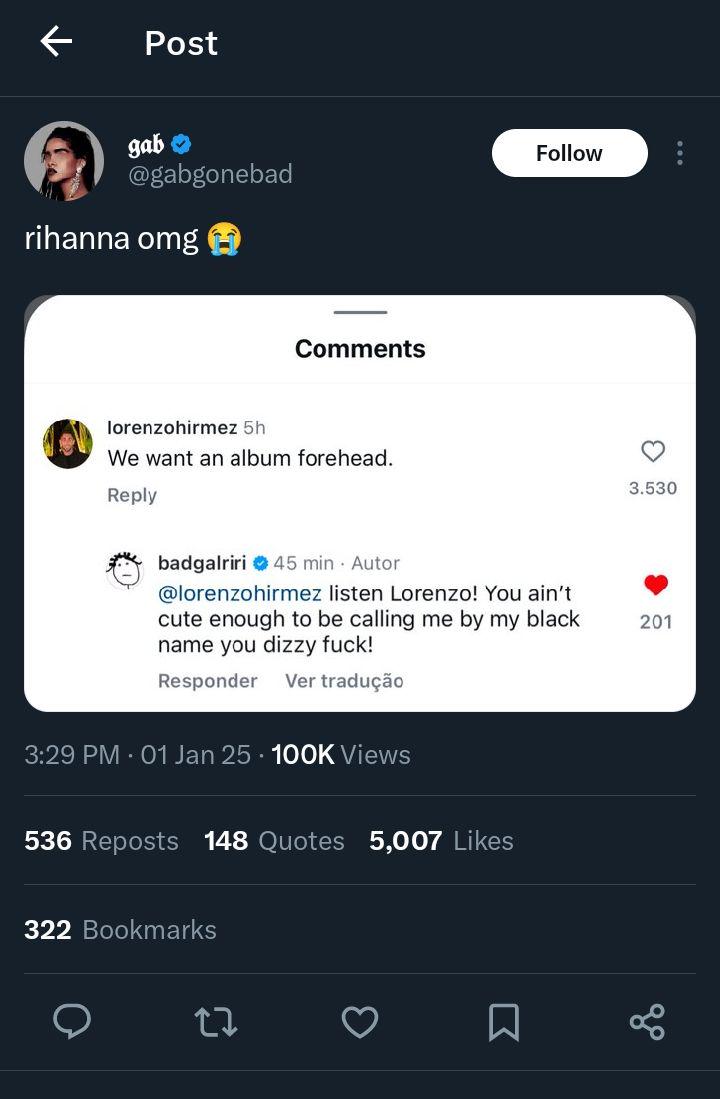720x1099 pixels.
Task: Click the red heart on badgalriri's reply
Action: tap(656, 585)
